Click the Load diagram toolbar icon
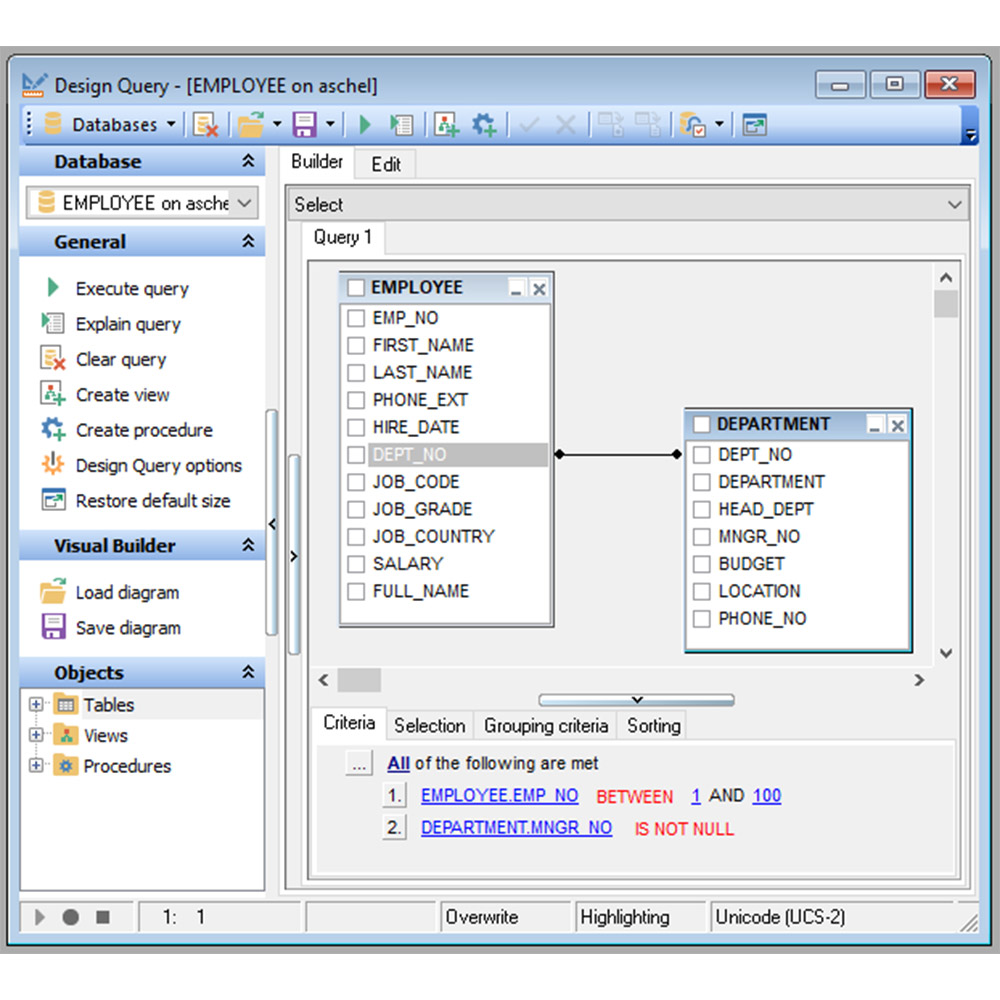This screenshot has height=1000, width=1000. pyautogui.click(x=251, y=124)
